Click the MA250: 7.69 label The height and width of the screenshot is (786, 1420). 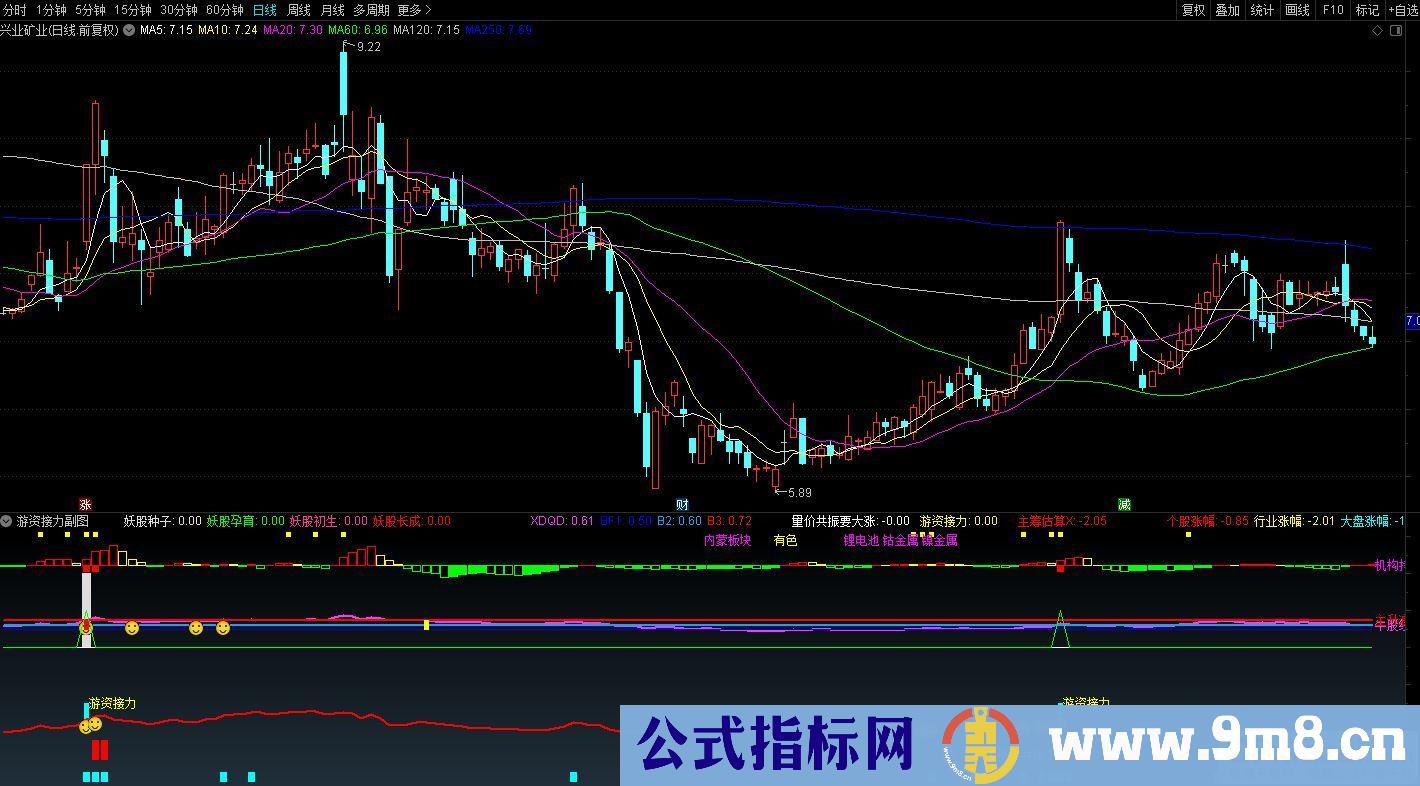tap(498, 30)
